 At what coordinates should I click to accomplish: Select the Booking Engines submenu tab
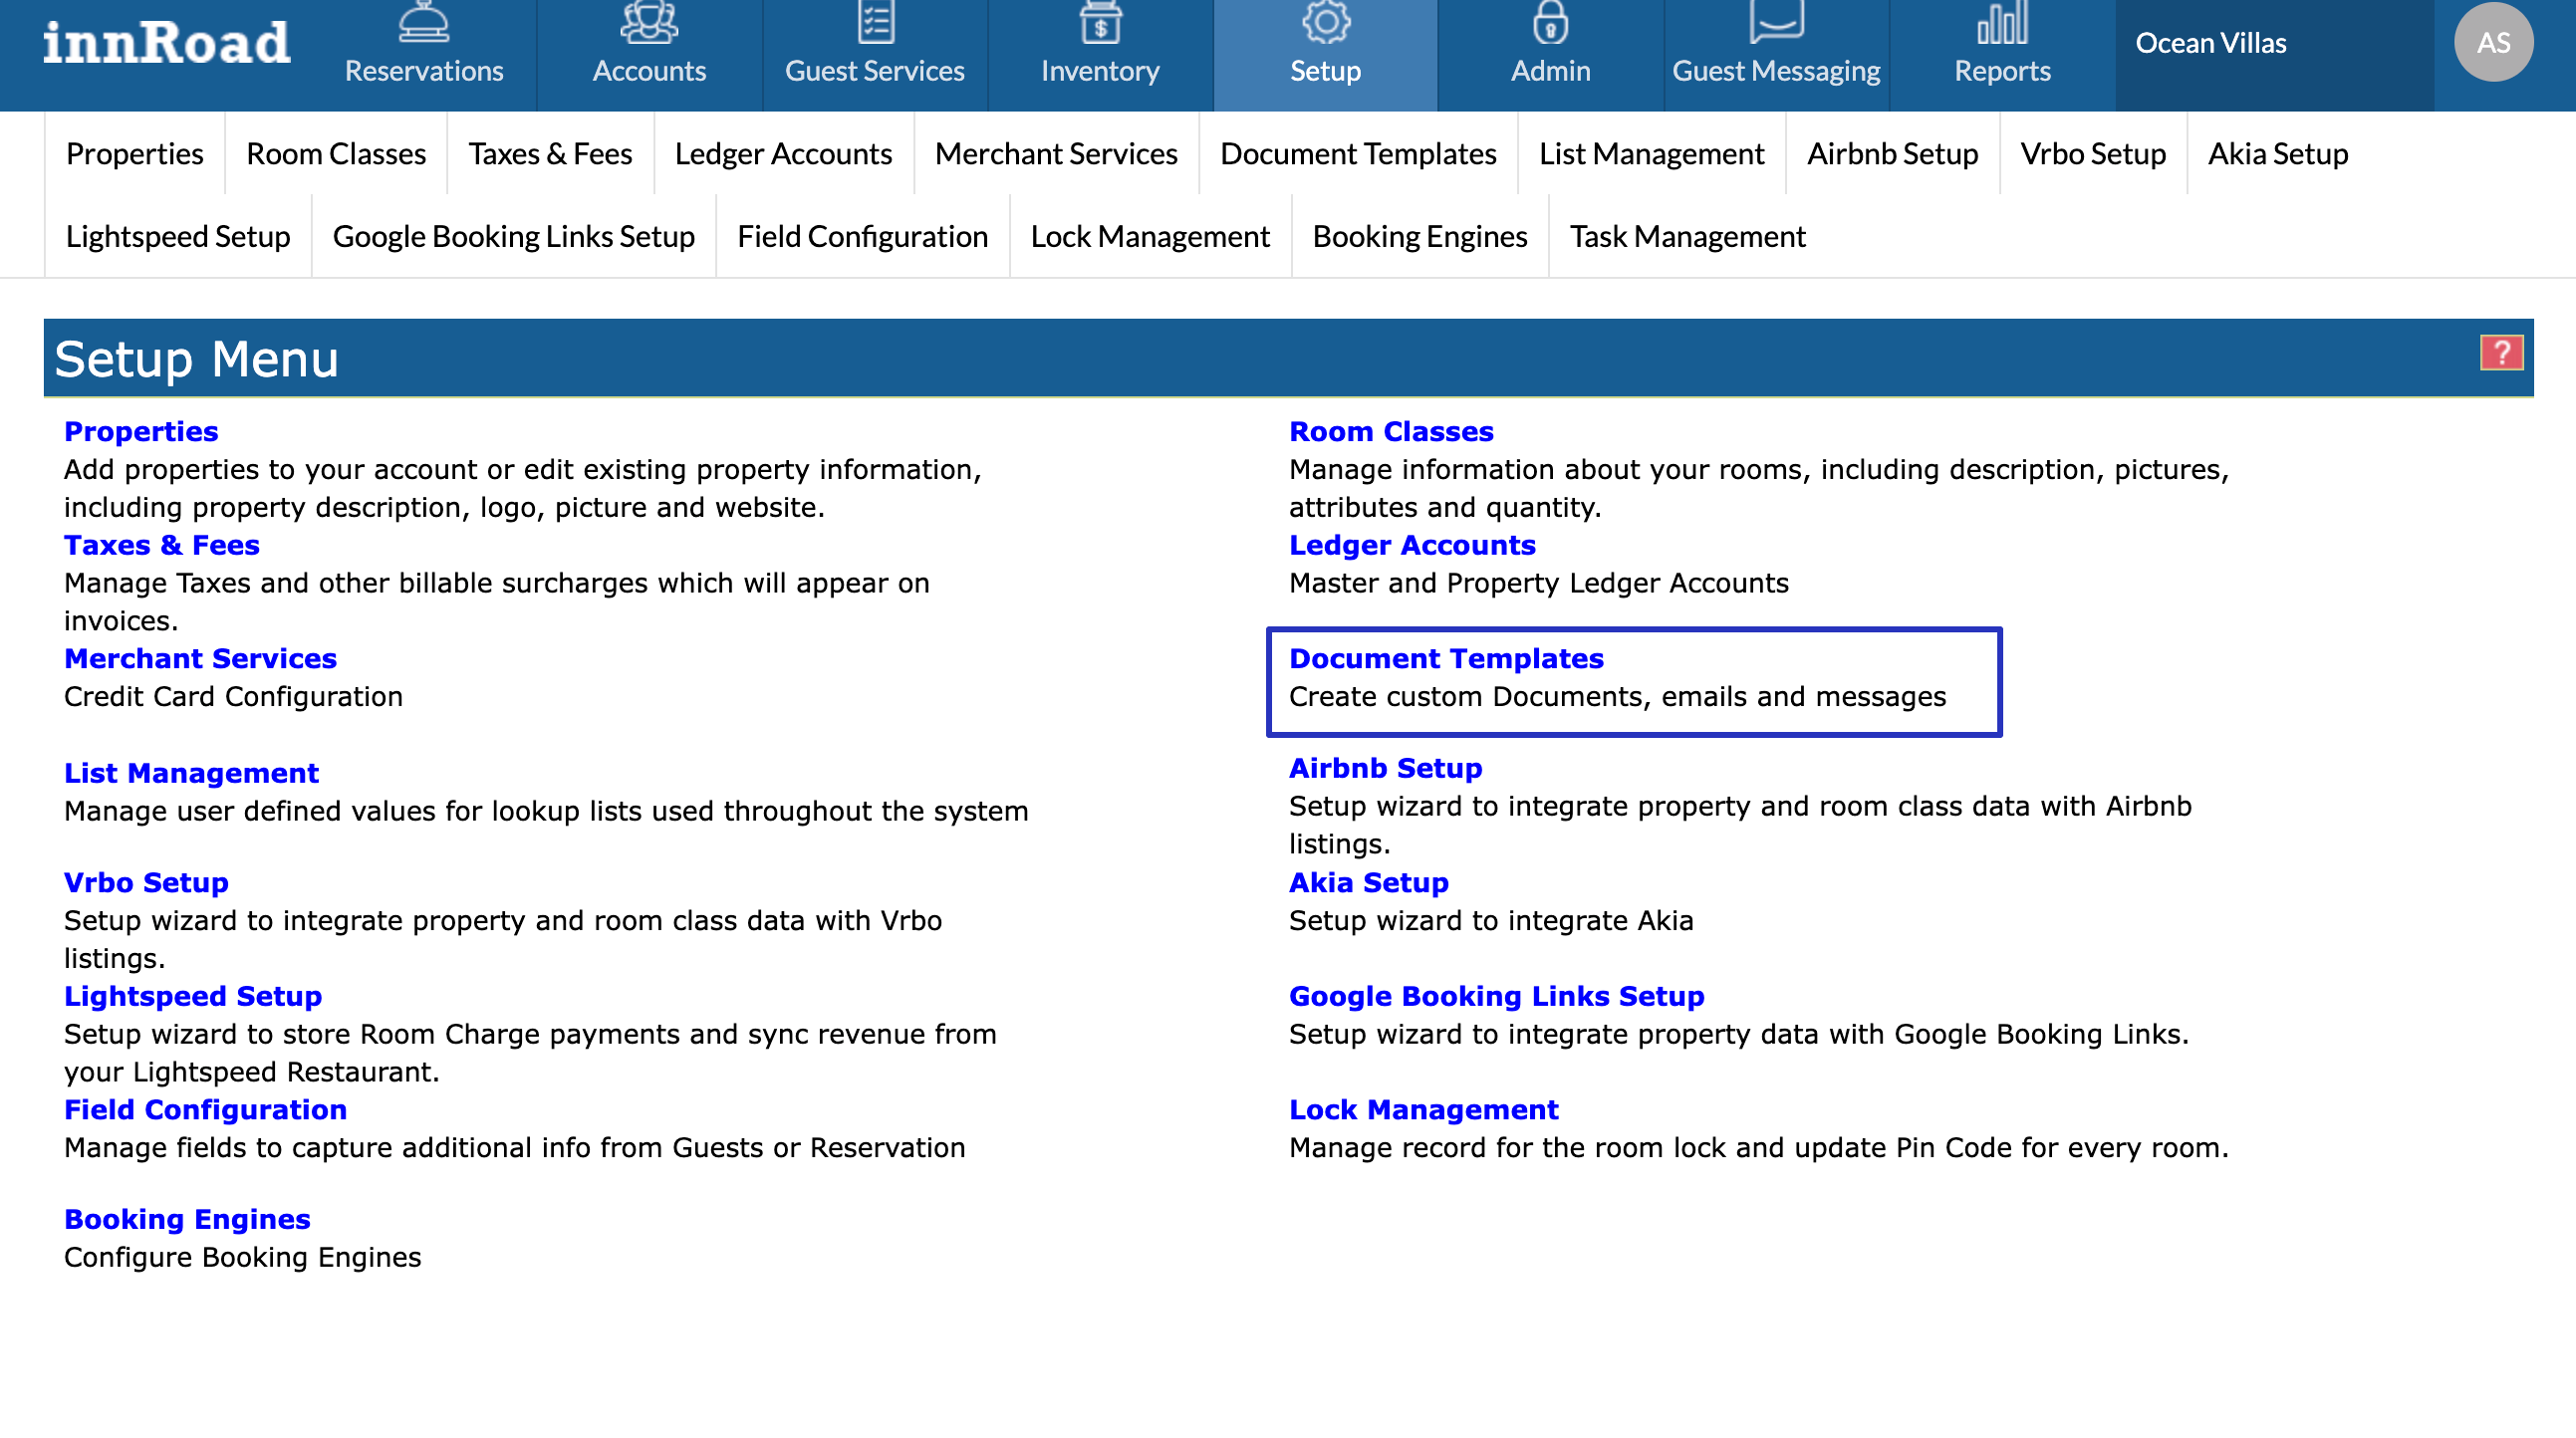coord(1419,237)
